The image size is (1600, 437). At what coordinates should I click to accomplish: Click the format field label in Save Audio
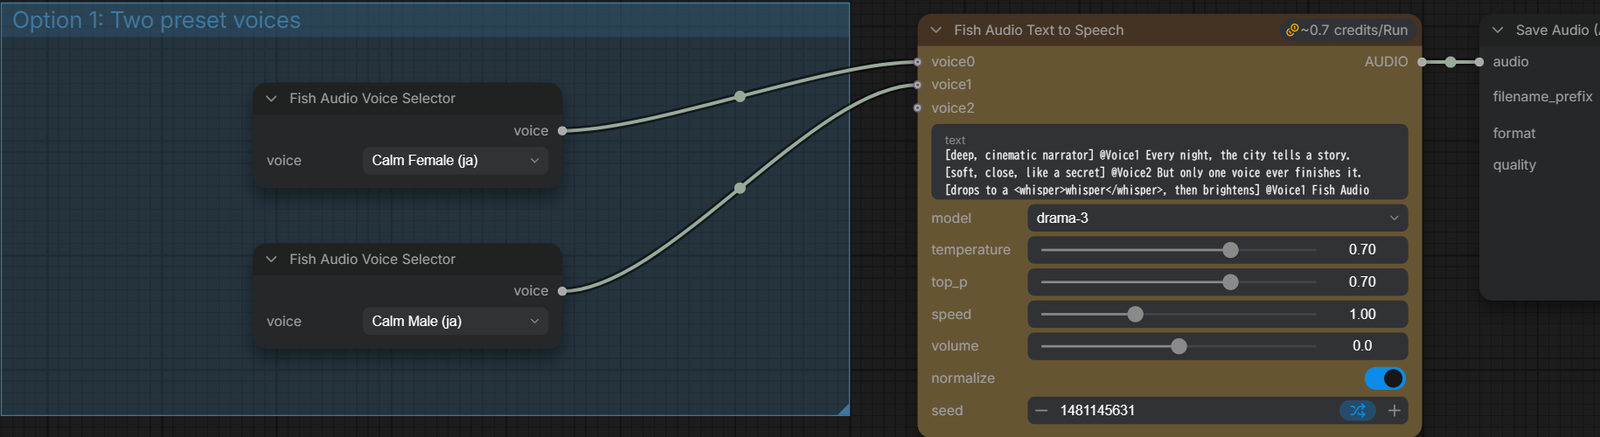pyautogui.click(x=1514, y=133)
